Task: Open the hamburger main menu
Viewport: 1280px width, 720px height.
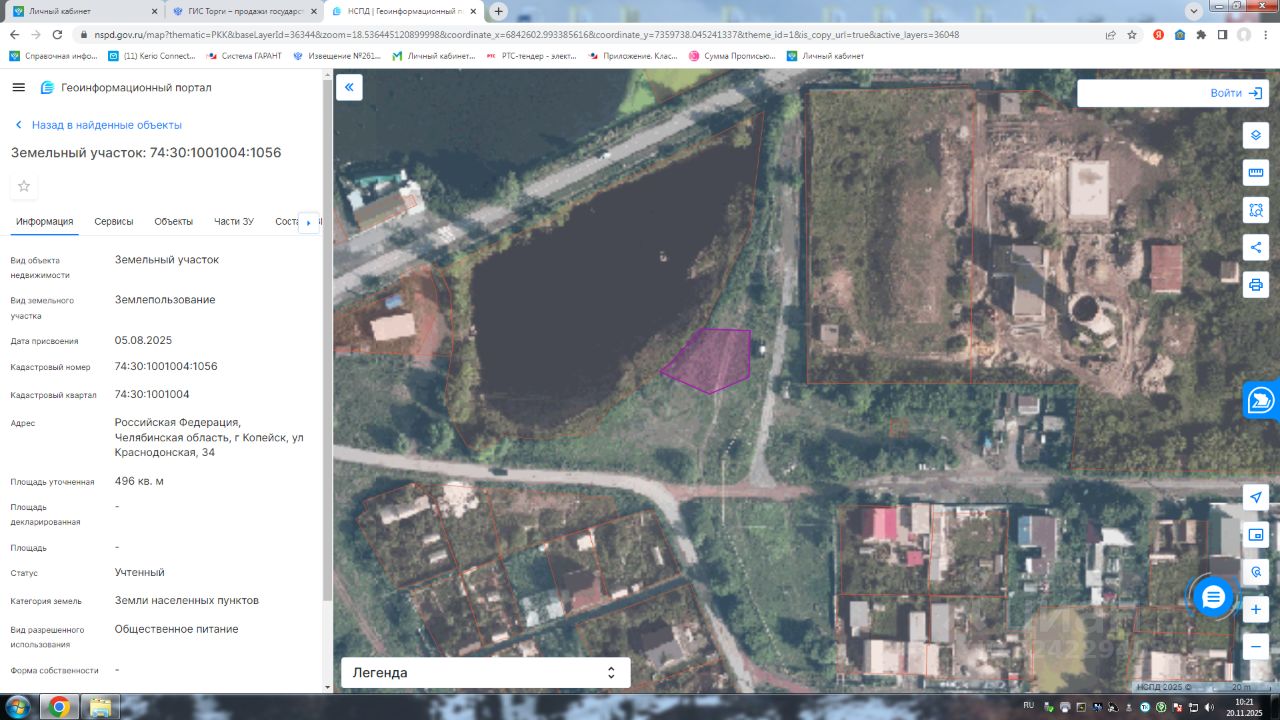Action: pyautogui.click(x=18, y=87)
